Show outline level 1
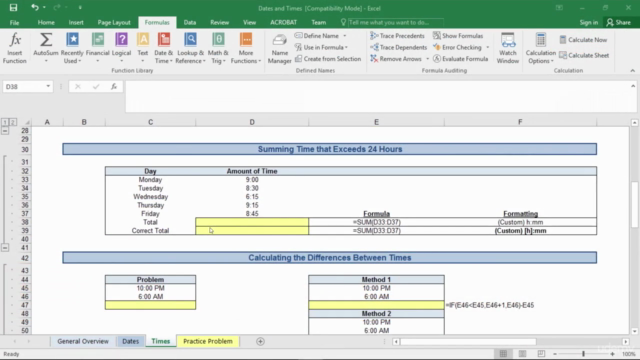Viewport: 640px width, 360px height. click(x=5, y=122)
